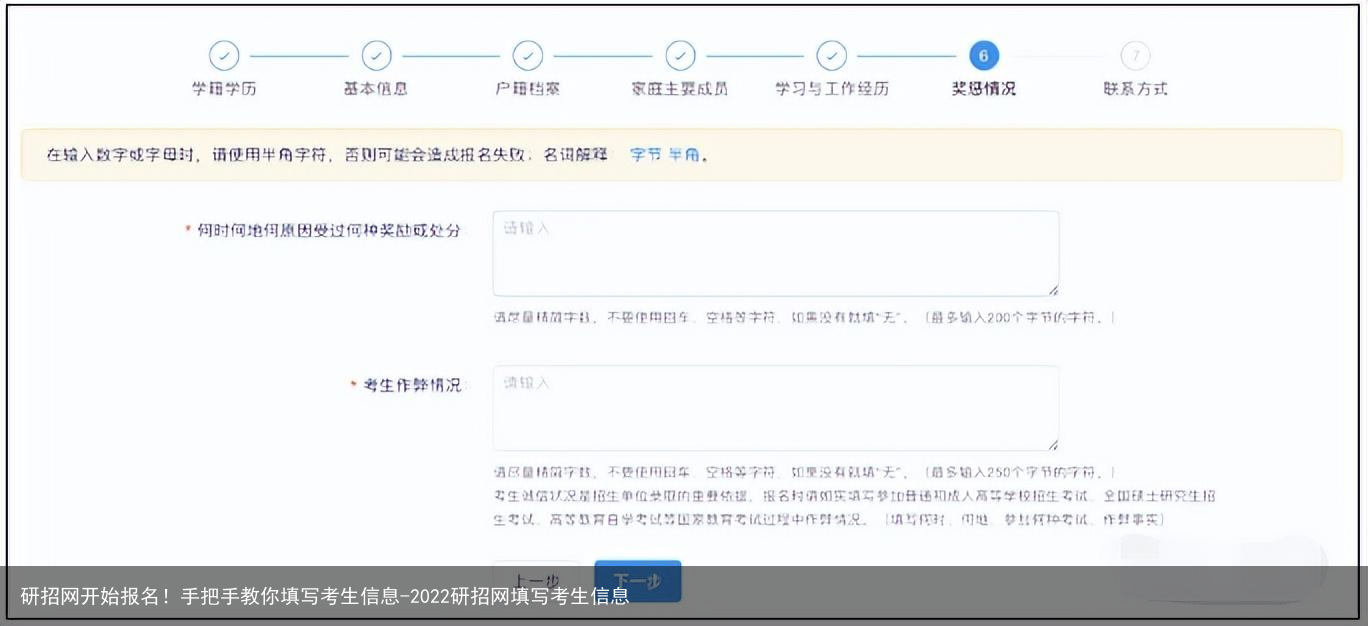Click the 家庭主要成员 checkmark icon
The image size is (1368, 626).
click(681, 56)
